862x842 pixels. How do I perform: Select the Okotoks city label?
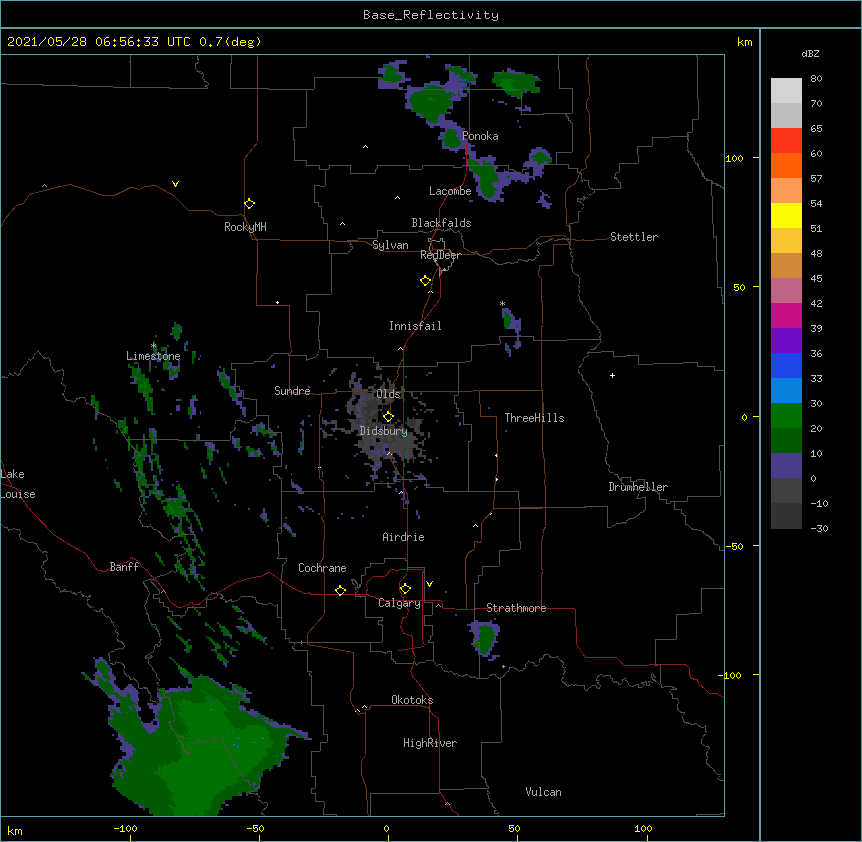(x=412, y=700)
